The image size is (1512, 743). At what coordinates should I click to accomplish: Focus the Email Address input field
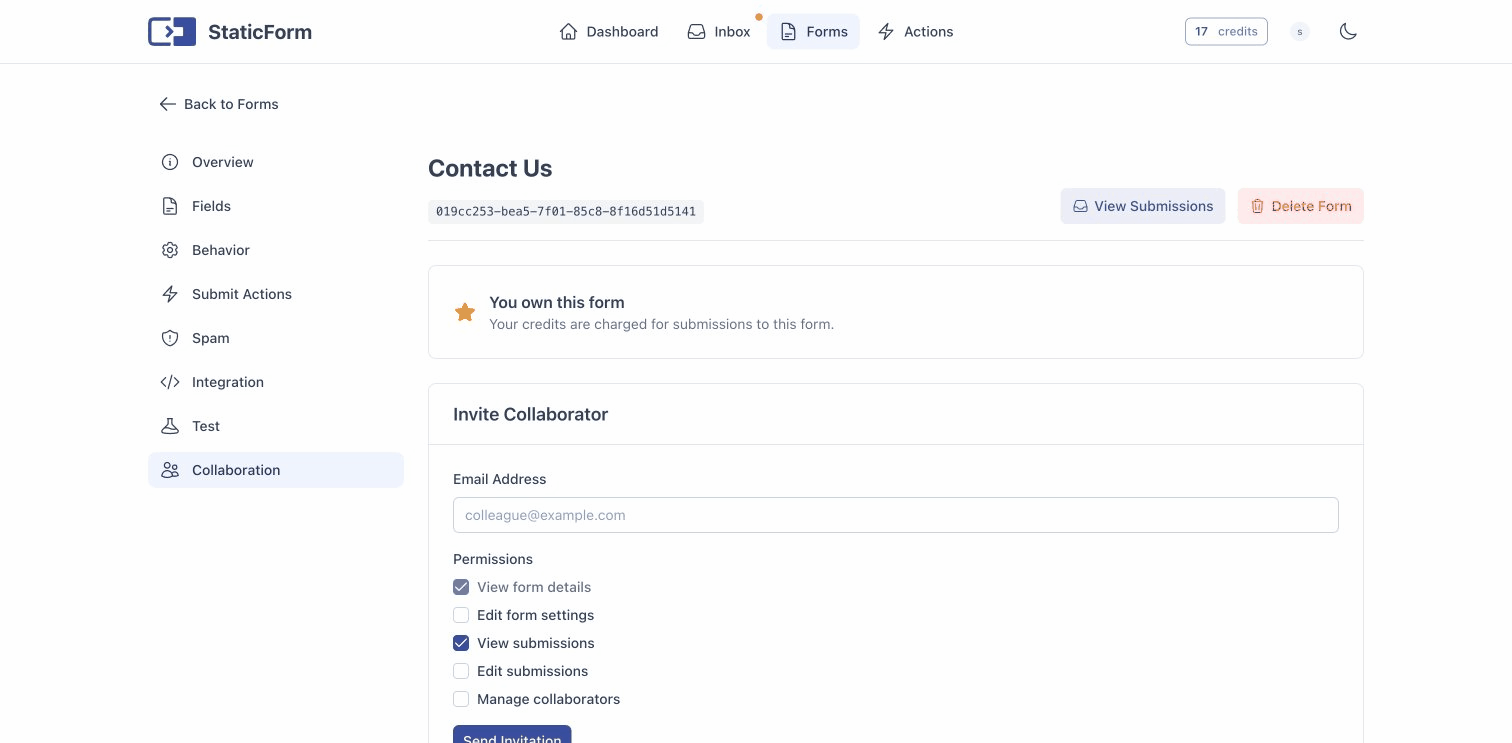[895, 515]
